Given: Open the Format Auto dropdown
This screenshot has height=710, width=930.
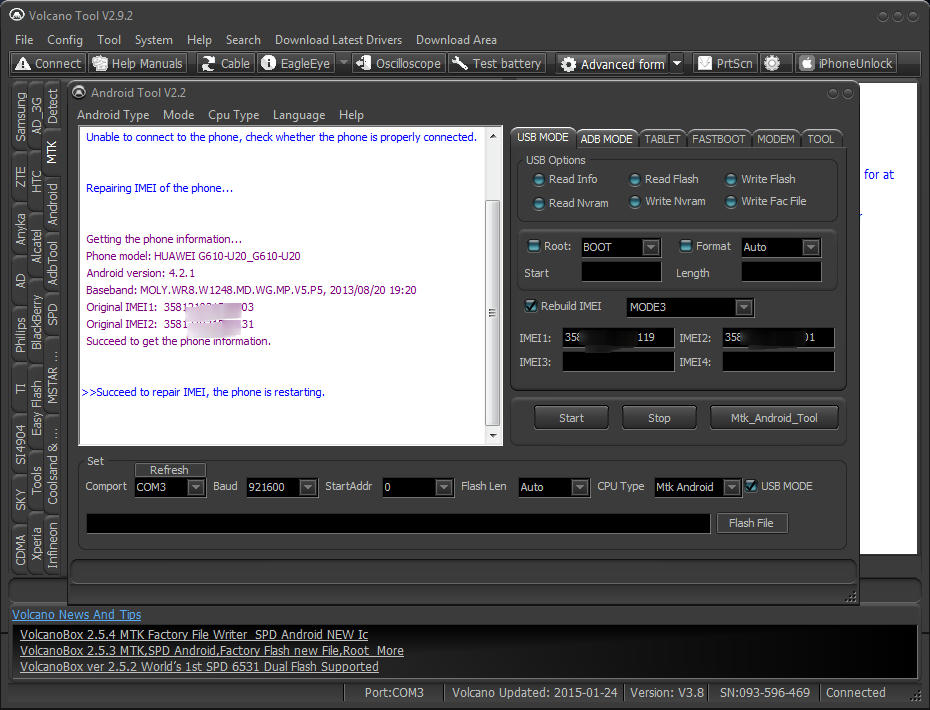Looking at the screenshot, I should pyautogui.click(x=811, y=247).
